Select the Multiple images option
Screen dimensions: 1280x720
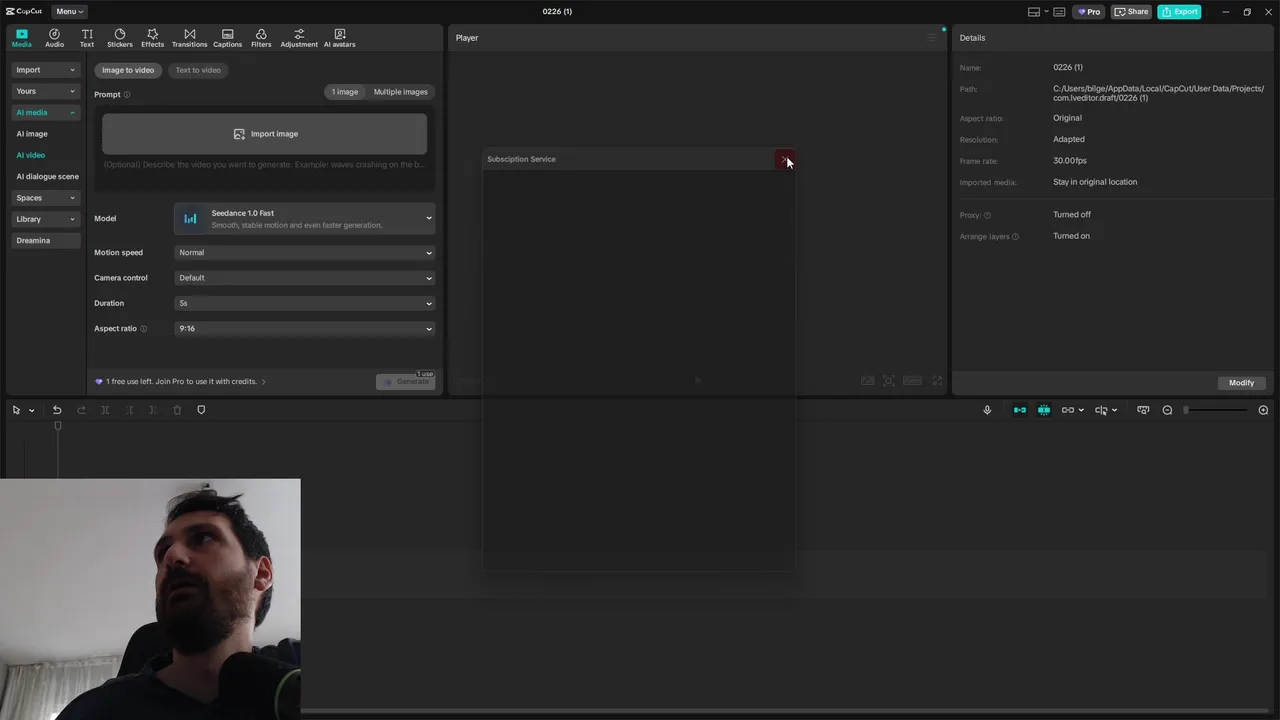(x=400, y=92)
